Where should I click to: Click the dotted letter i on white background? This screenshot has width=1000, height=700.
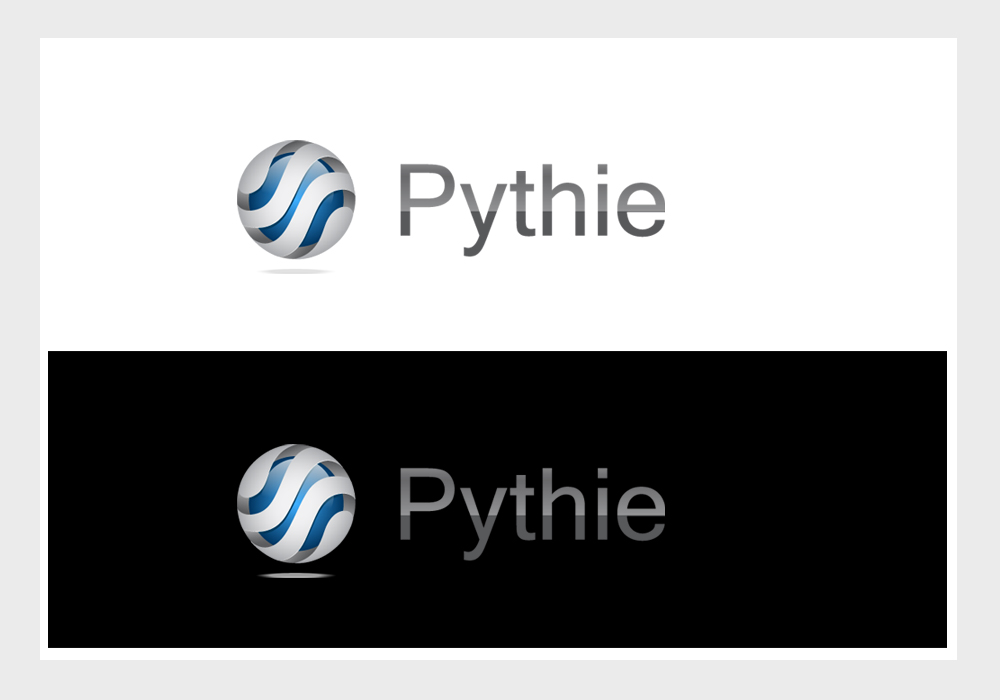tap(602, 200)
